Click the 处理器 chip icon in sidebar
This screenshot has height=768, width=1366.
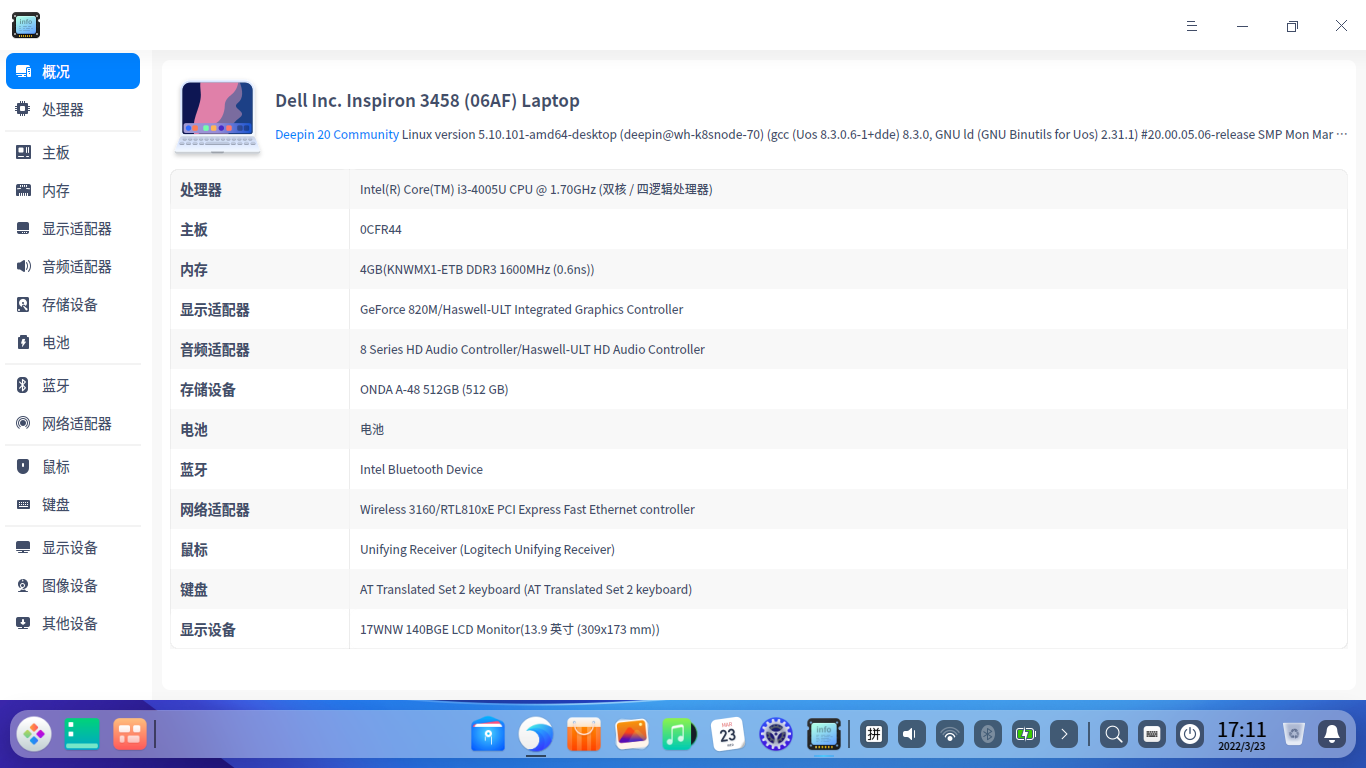[x=23, y=109]
